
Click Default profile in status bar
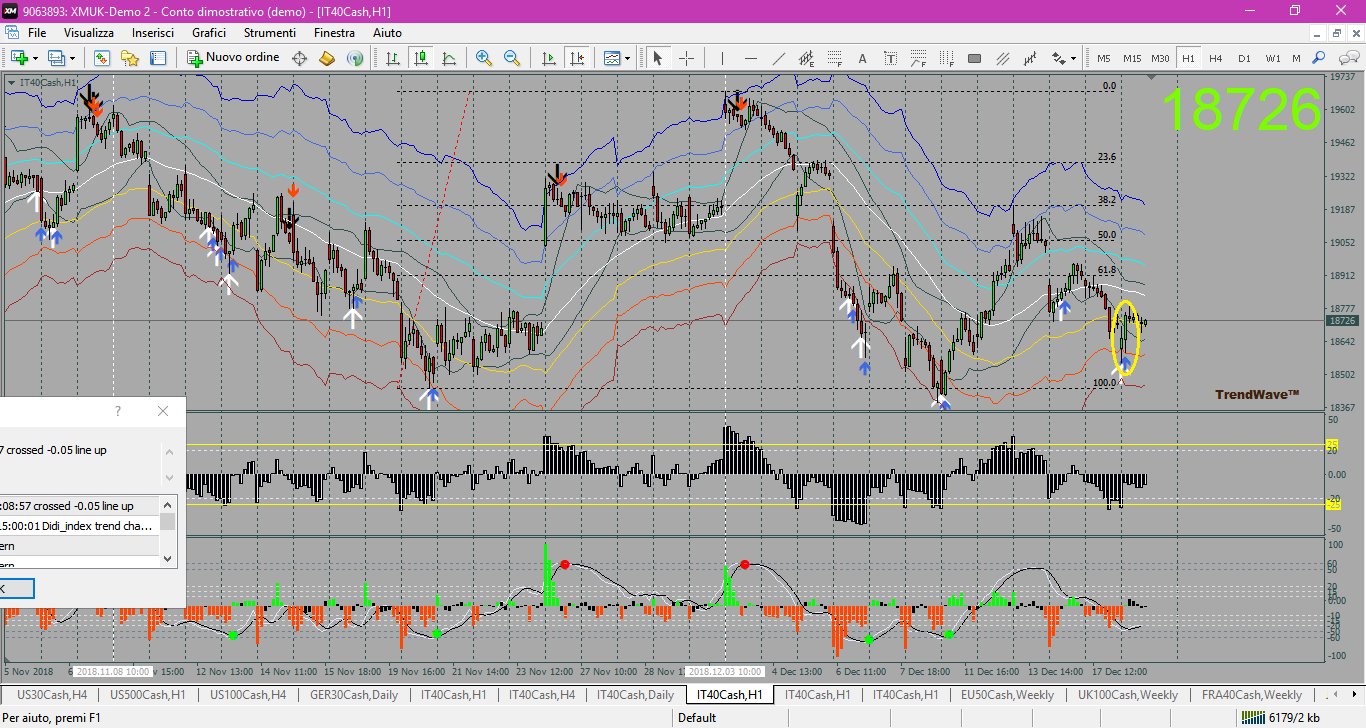coord(697,718)
